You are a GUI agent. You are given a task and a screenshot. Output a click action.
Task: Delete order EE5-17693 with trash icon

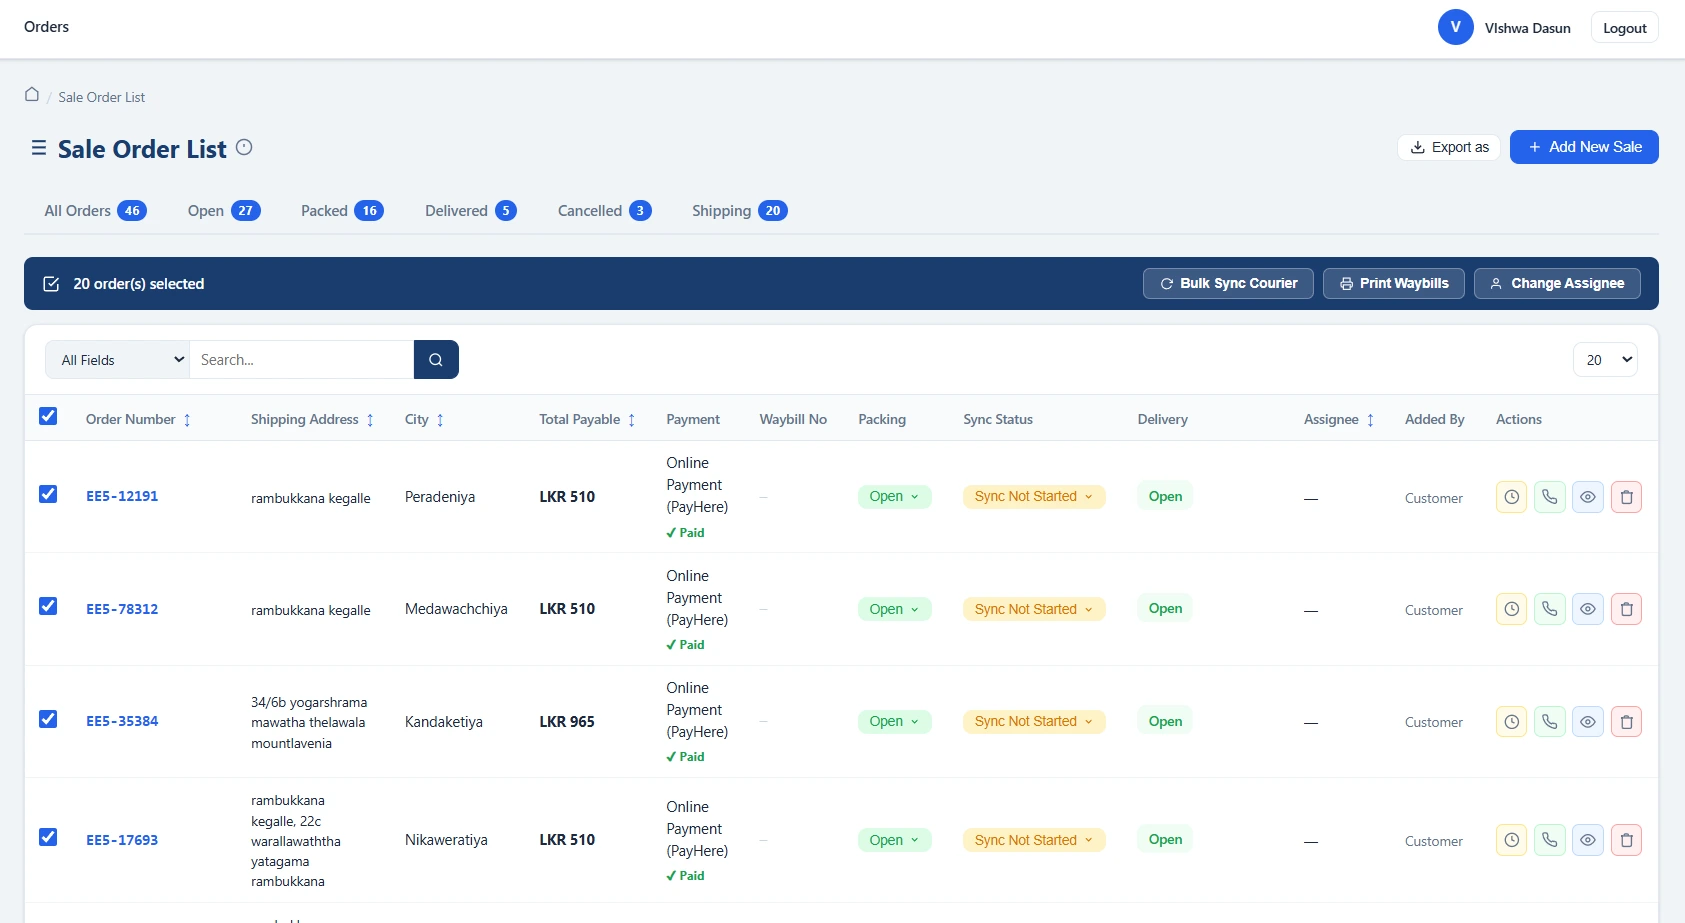[x=1626, y=840]
